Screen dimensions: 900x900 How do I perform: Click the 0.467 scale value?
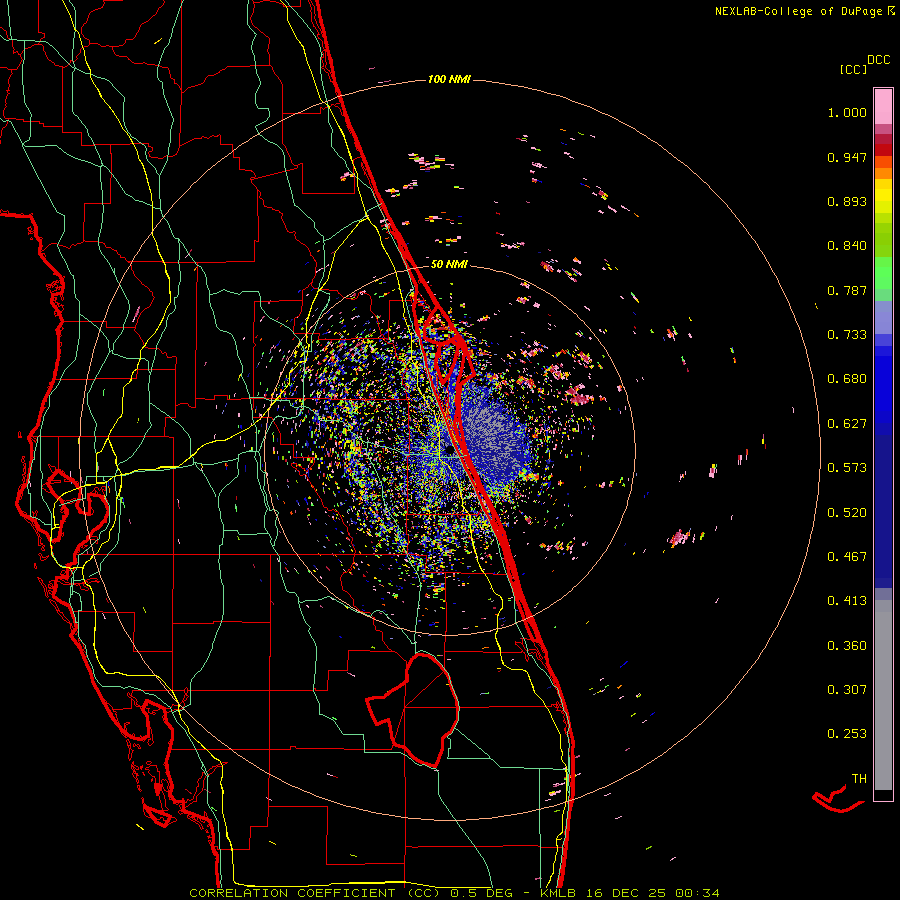pyautogui.click(x=847, y=557)
